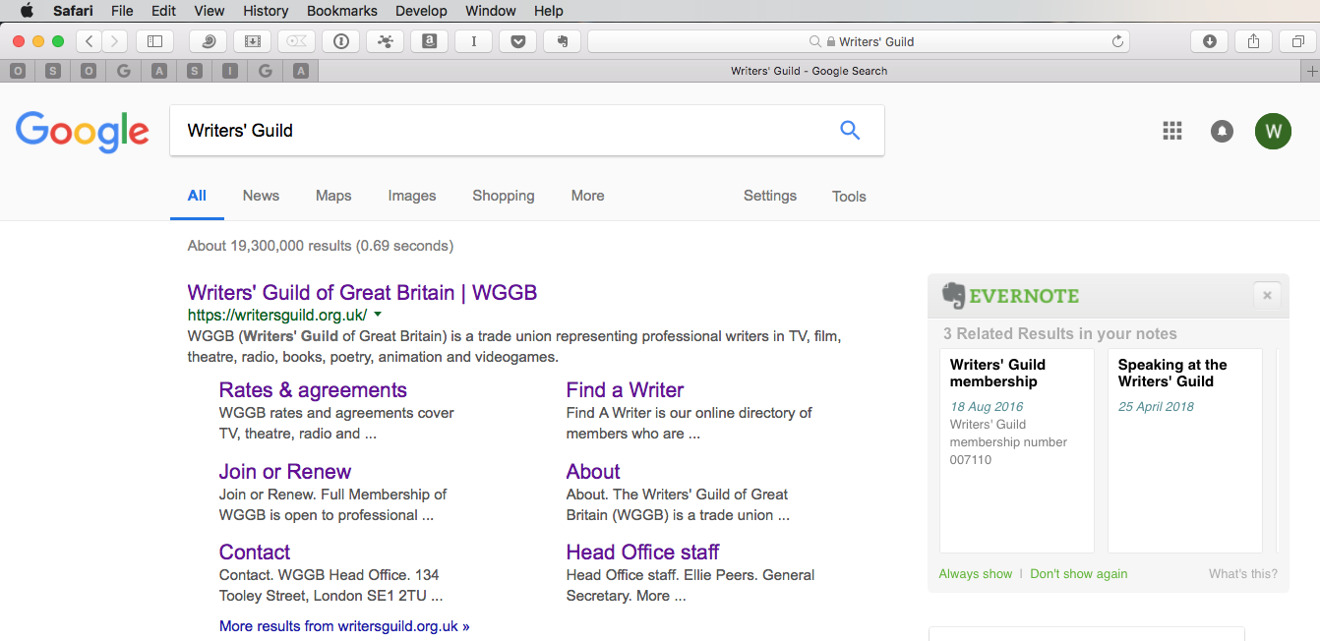The width and height of the screenshot is (1320, 641).
Task: Open the 1Password extension
Action: [x=341, y=41]
